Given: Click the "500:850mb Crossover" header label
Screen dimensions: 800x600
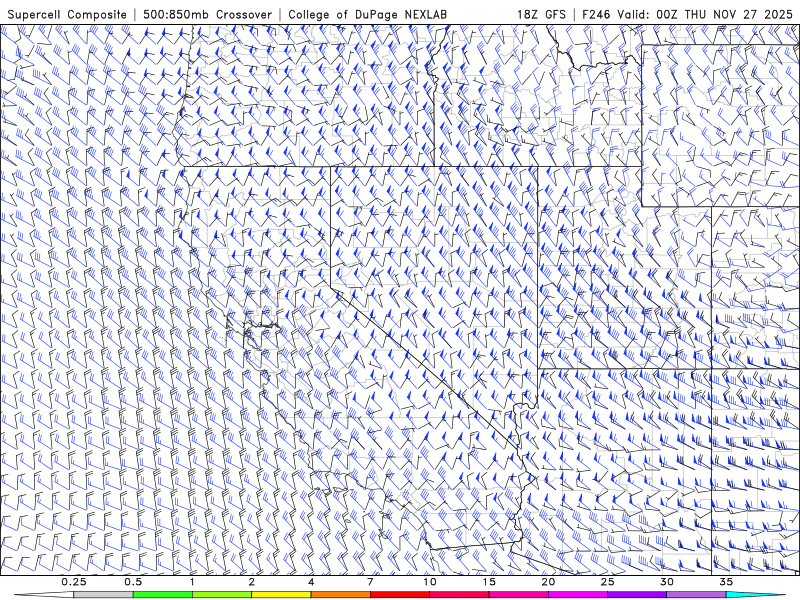Looking at the screenshot, I should coord(207,14).
